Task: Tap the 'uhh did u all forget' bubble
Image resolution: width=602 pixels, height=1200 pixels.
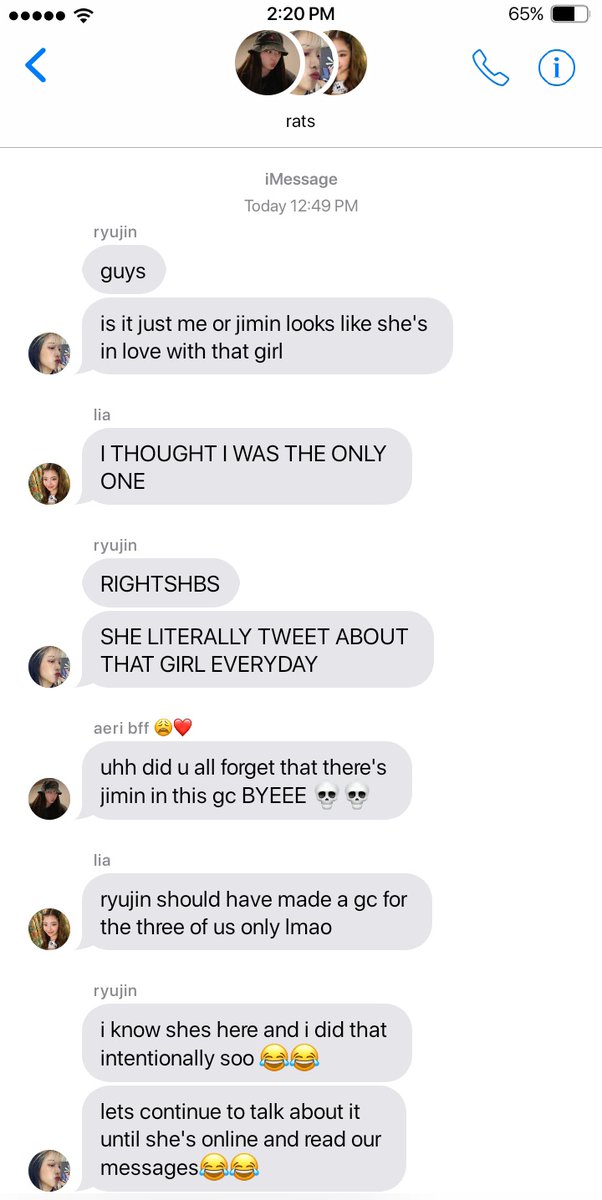Action: 247,782
